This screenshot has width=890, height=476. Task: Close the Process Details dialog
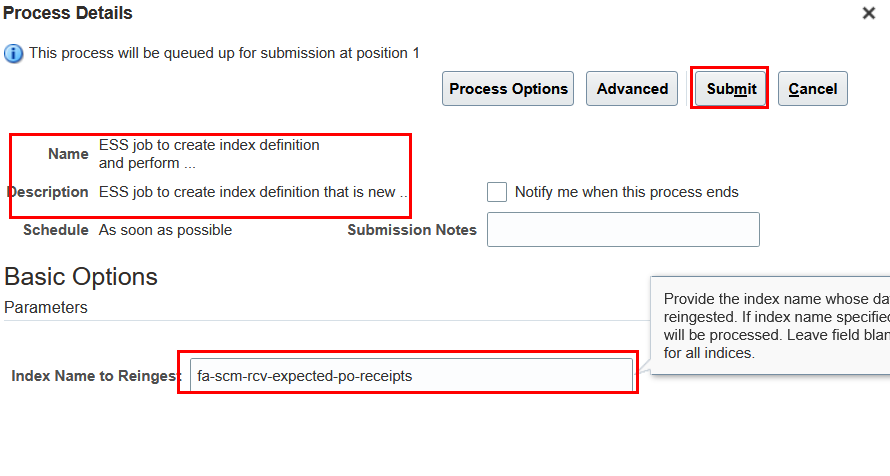868,13
